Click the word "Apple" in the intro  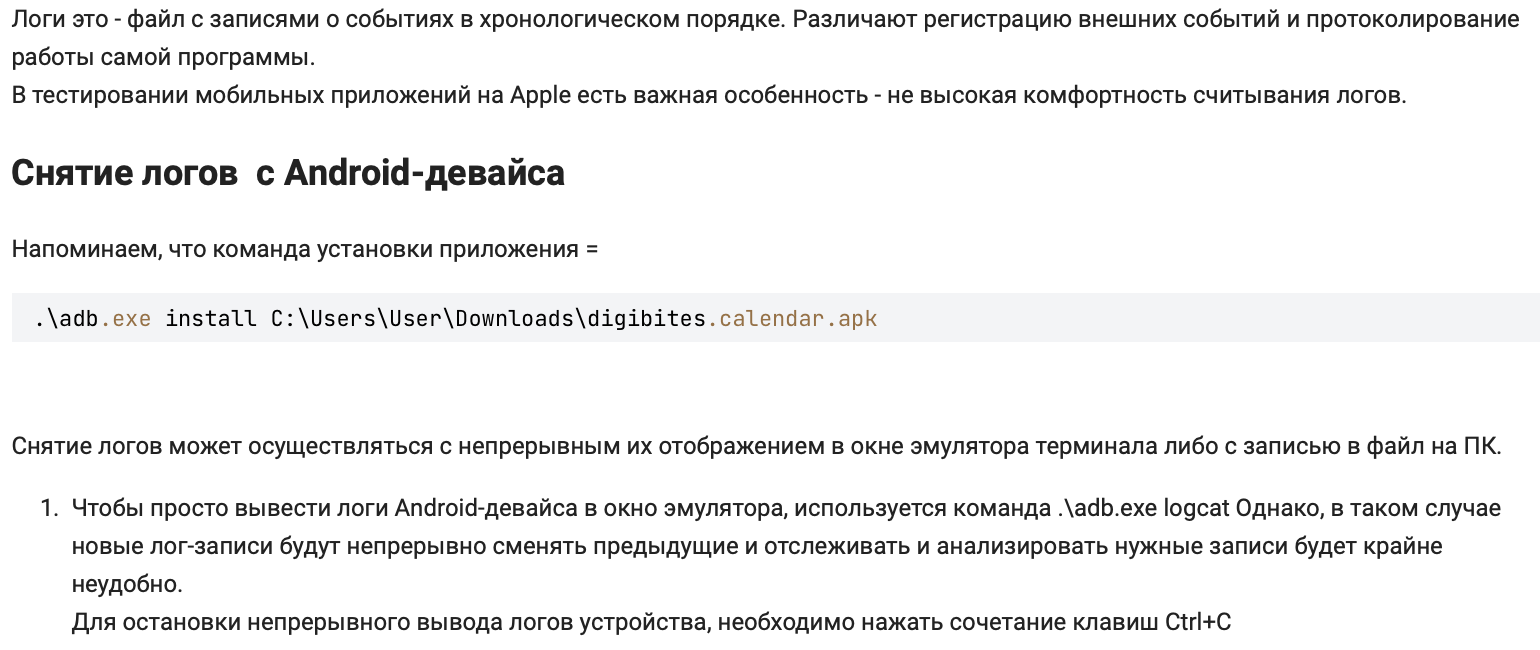pyautogui.click(x=539, y=95)
